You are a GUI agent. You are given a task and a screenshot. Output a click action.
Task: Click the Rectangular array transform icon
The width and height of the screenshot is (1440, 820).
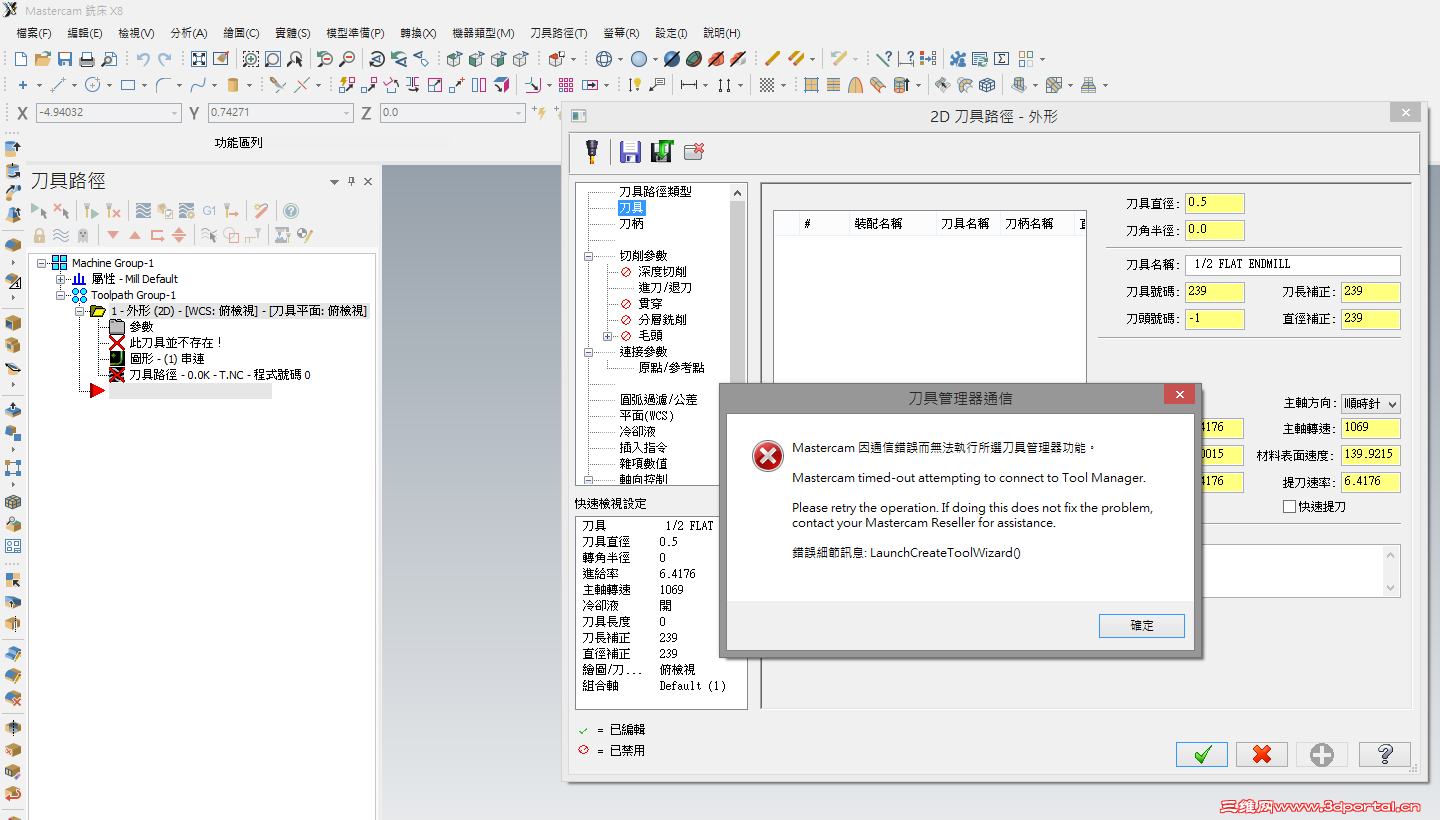click(566, 85)
